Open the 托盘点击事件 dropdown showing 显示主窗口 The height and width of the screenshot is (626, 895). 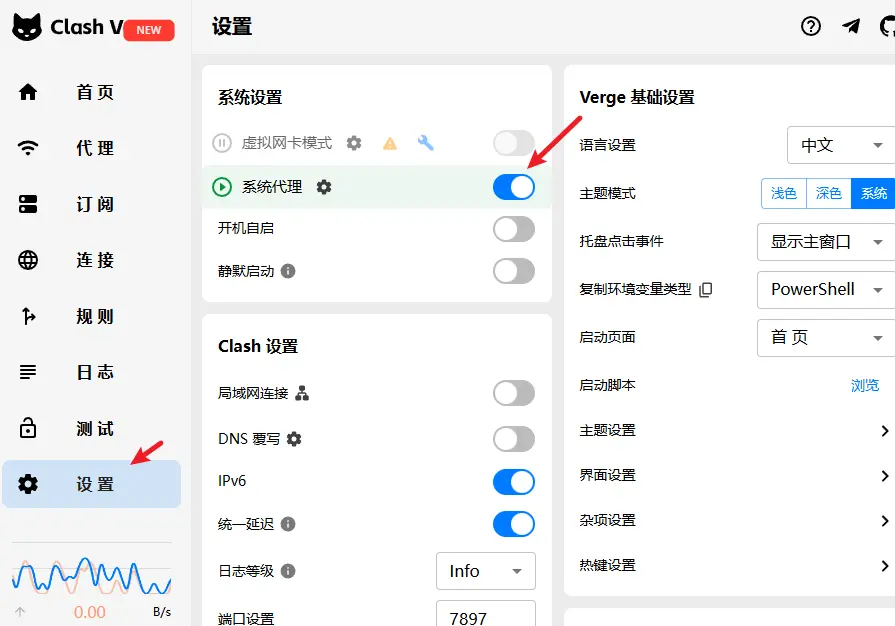(826, 242)
